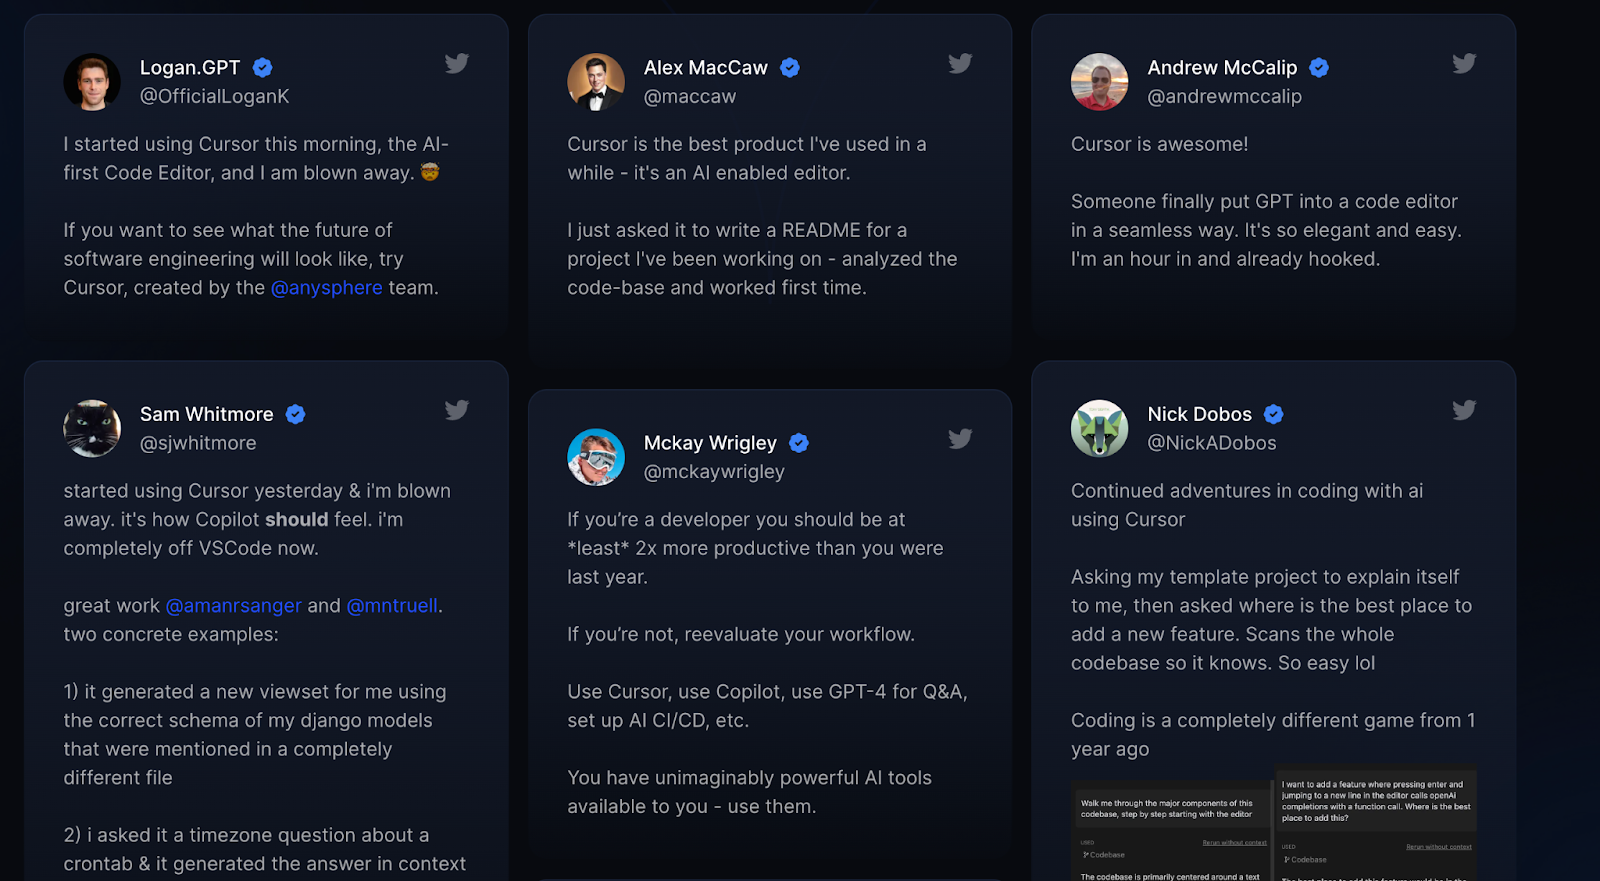Open Twitter icon on Alex MacCaw card
The image size is (1600, 881).
(960, 64)
